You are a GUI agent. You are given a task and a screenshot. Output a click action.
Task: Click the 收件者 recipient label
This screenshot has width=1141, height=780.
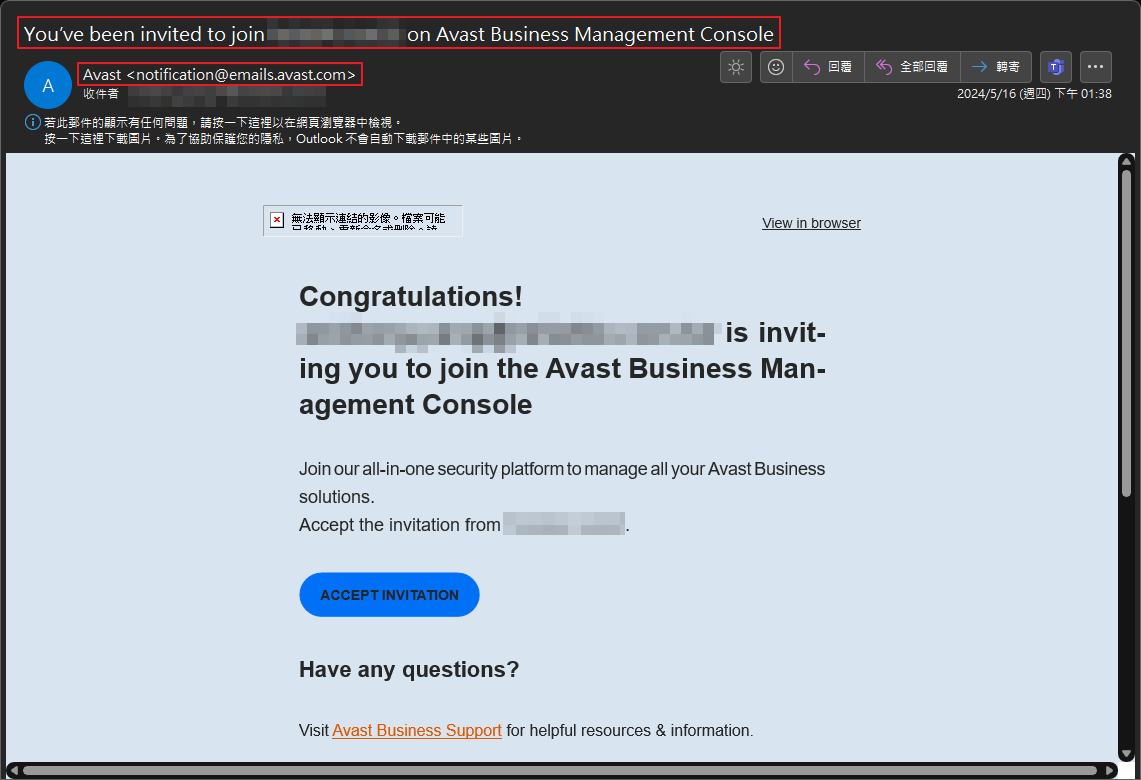pos(100,94)
